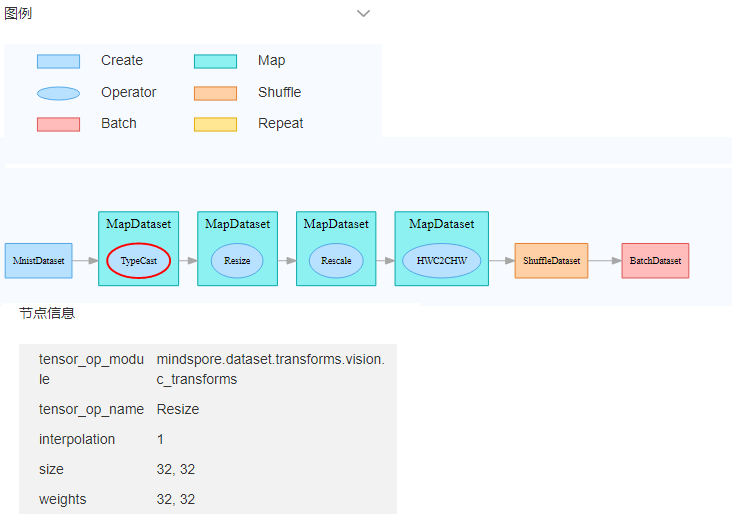Click the Repeat legend yellow swatch
Viewport: 732px width, 517px height.
pyautogui.click(x=215, y=124)
